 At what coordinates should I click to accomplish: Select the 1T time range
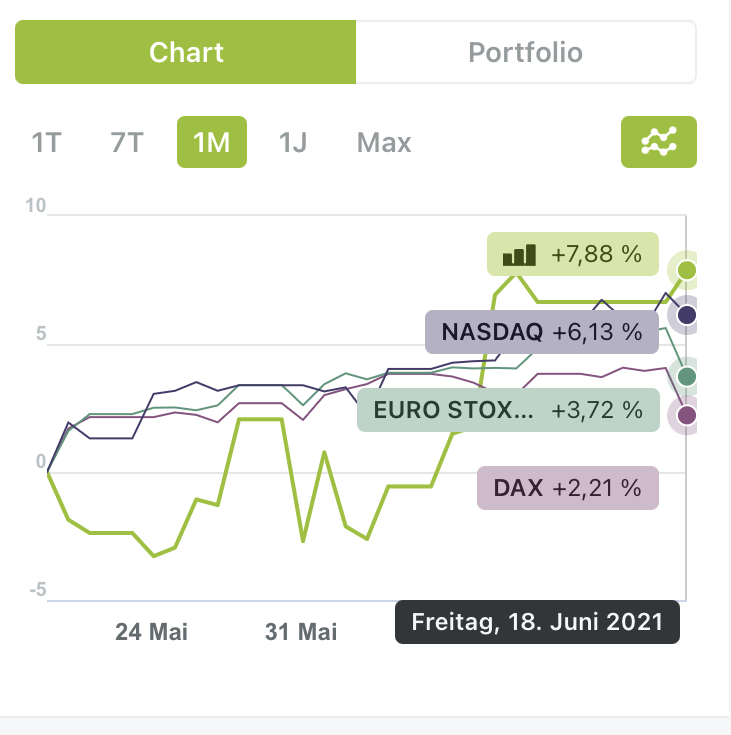(x=47, y=143)
